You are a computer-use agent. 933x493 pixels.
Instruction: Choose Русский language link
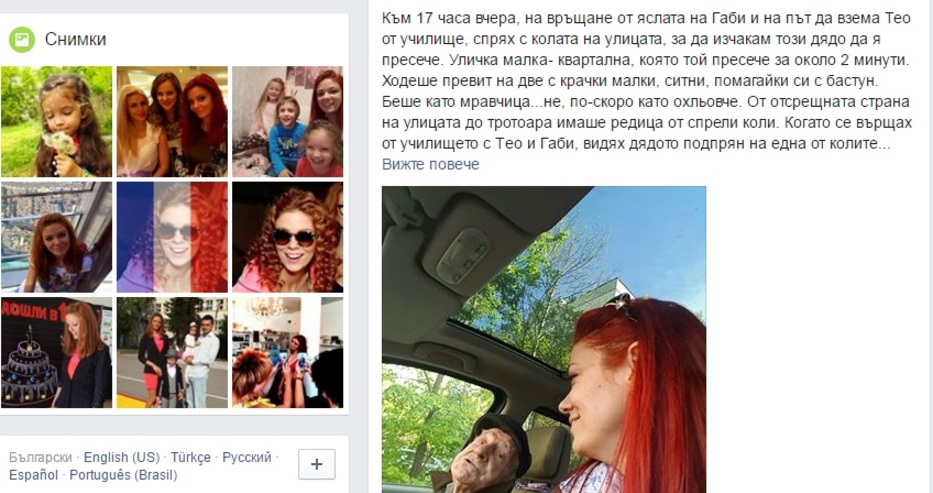(246, 457)
